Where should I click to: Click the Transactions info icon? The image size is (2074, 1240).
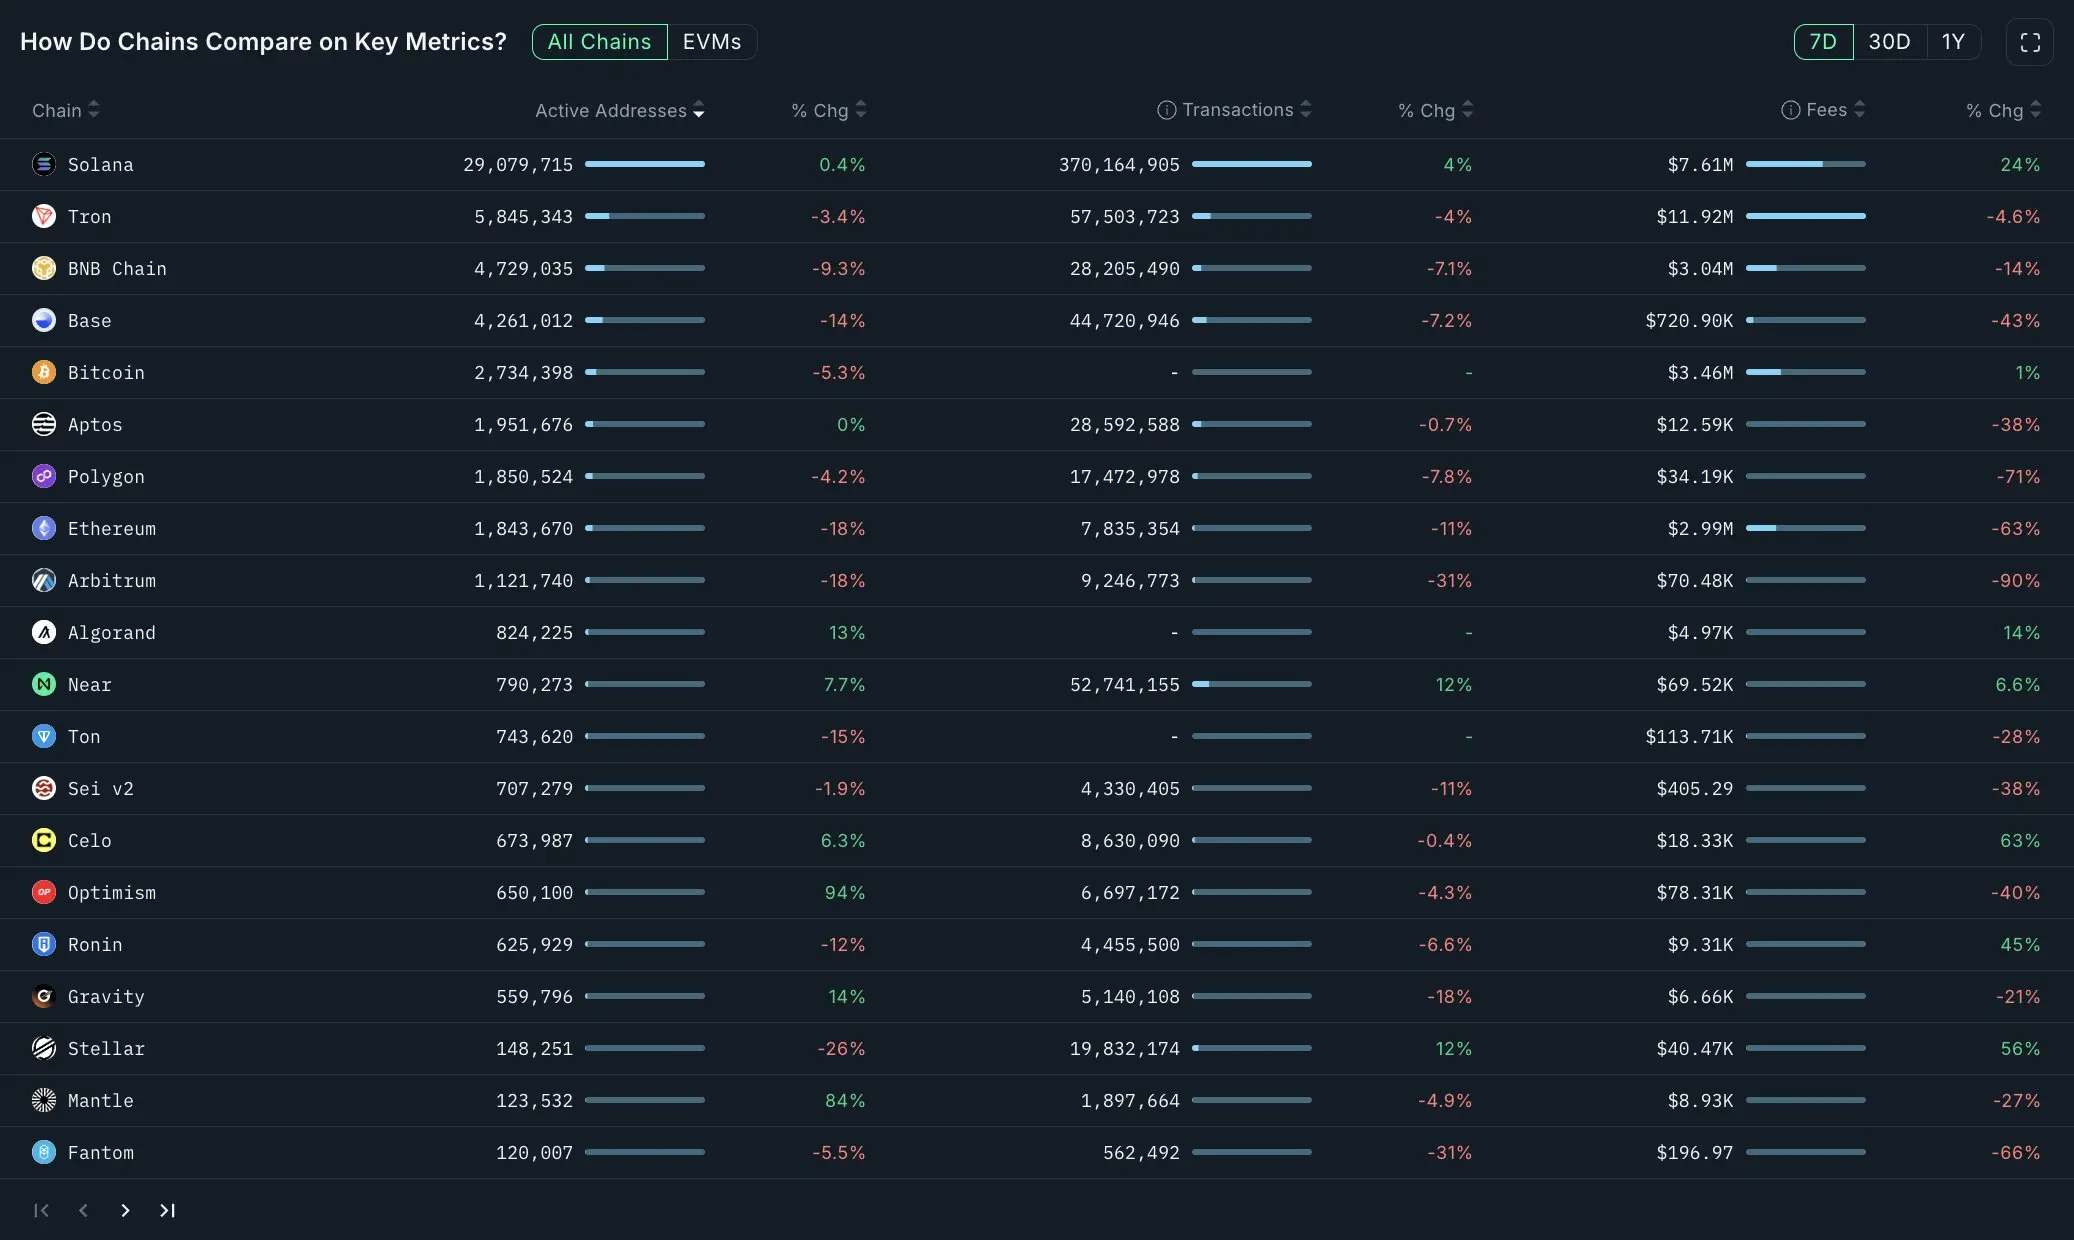click(1166, 110)
